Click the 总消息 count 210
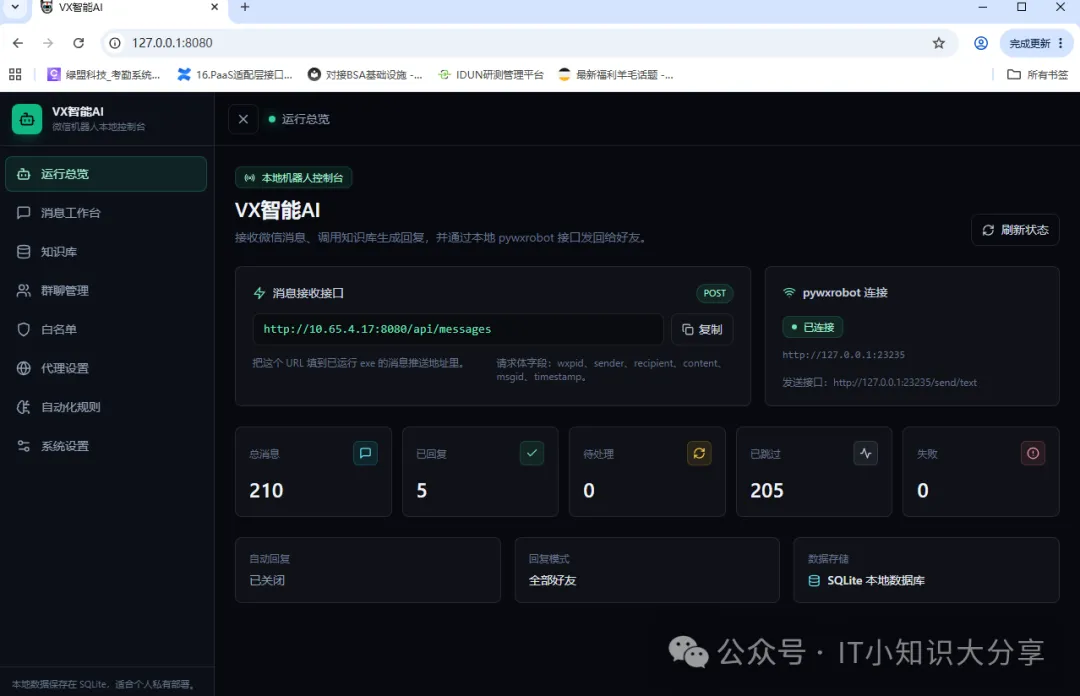Image resolution: width=1080 pixels, height=696 pixels. [267, 491]
